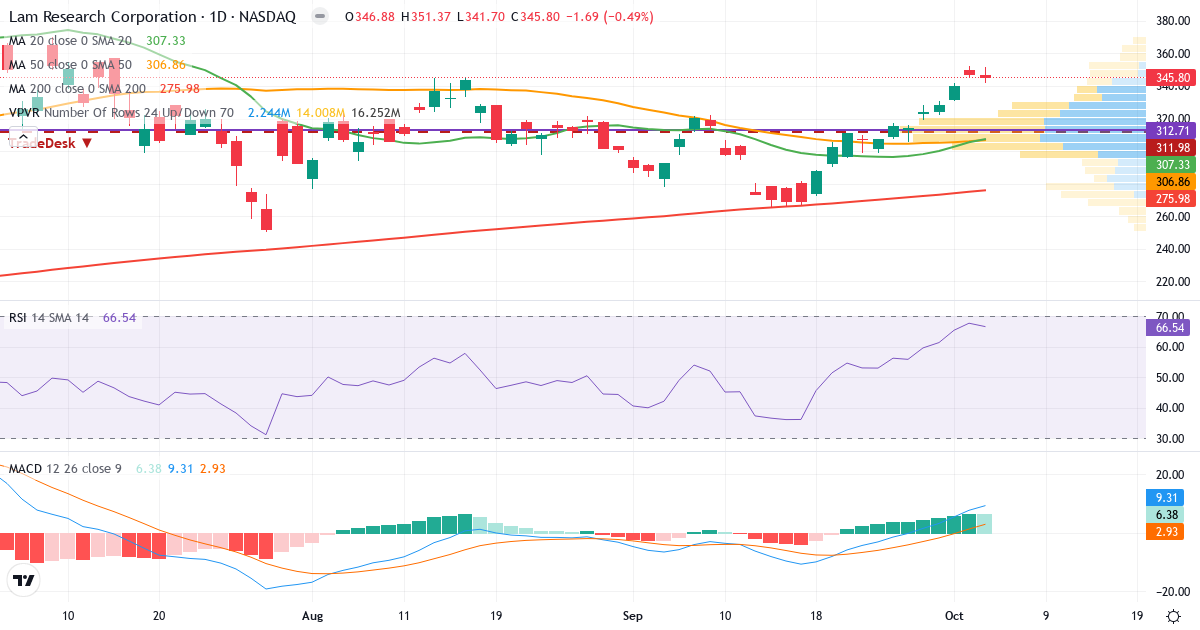Click the open value O346.88
1200x630 pixels.
(x=368, y=17)
